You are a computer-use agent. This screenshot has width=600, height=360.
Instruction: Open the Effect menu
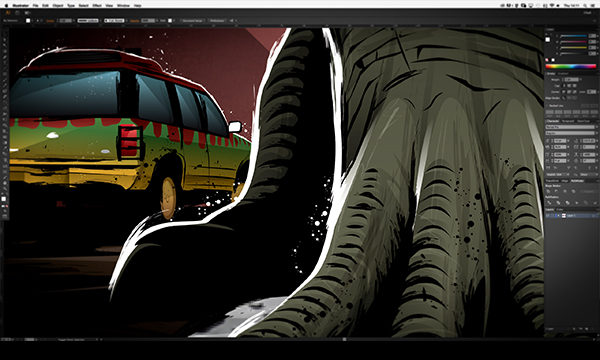[x=97, y=6]
